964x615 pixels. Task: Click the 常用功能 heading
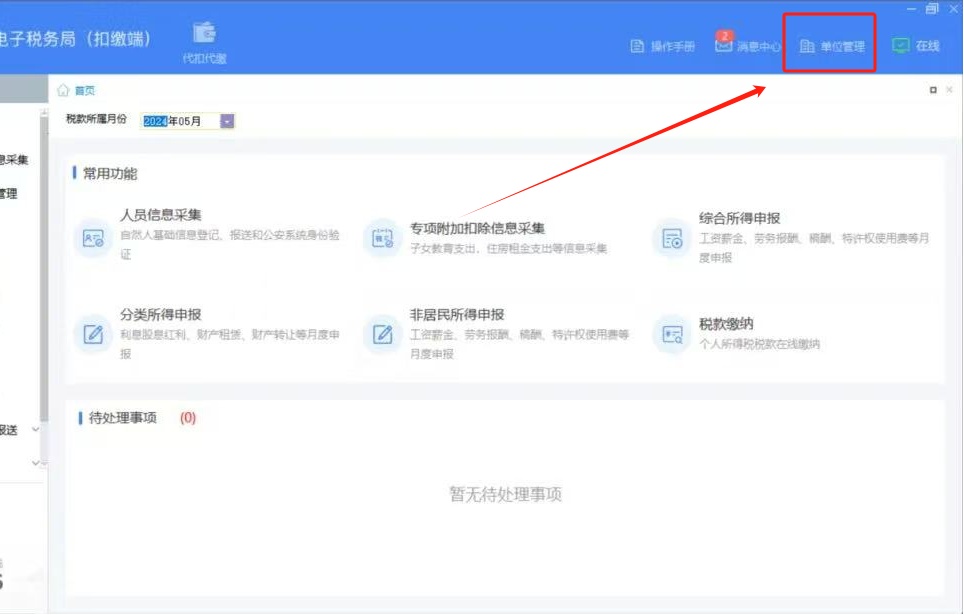110,173
